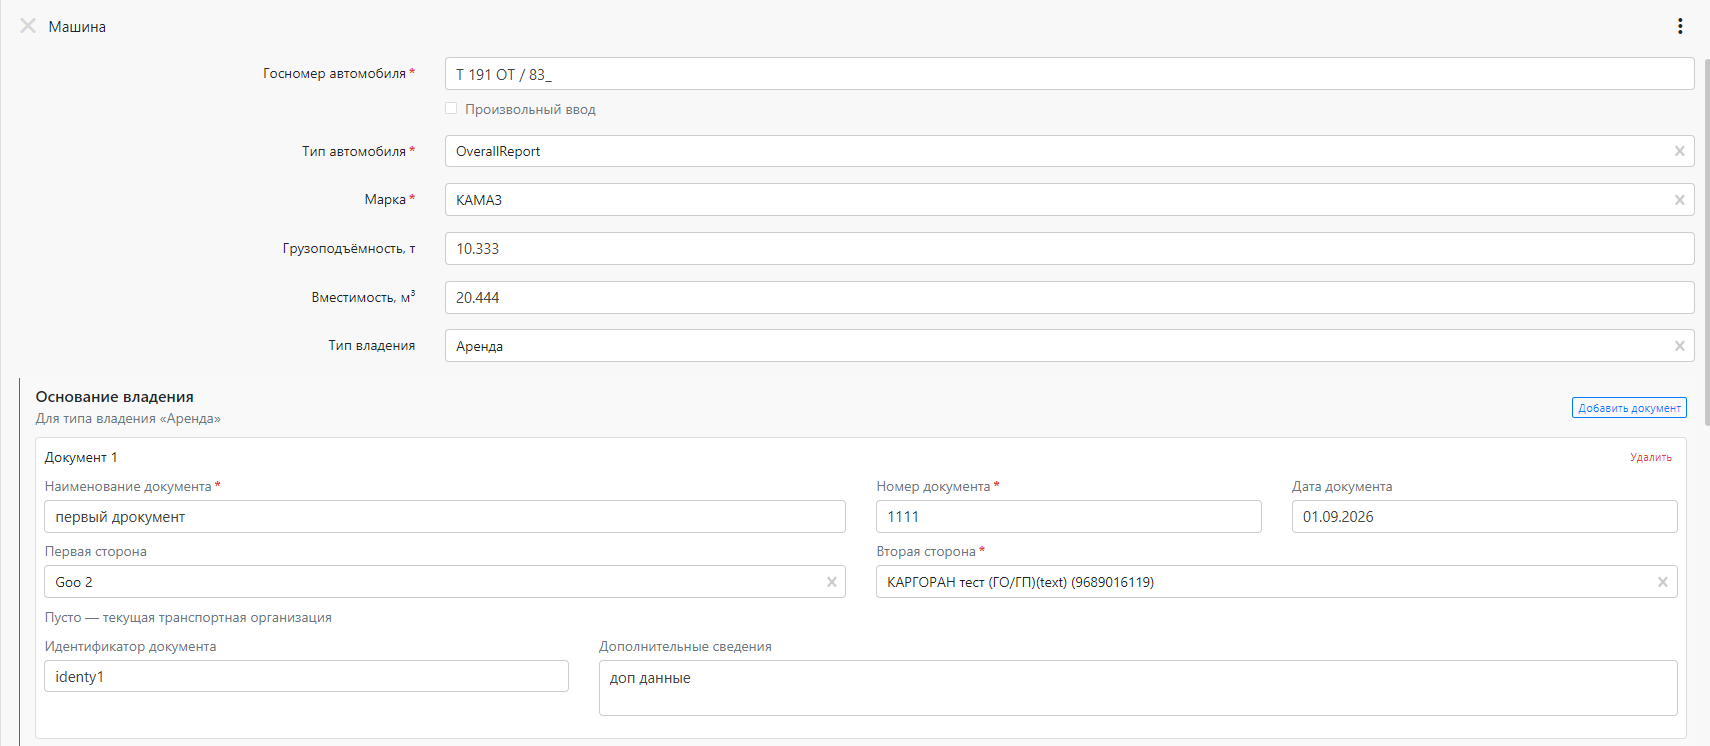Clear the Тип владения Аренда value
This screenshot has height=746, width=1710.
pos(1680,346)
